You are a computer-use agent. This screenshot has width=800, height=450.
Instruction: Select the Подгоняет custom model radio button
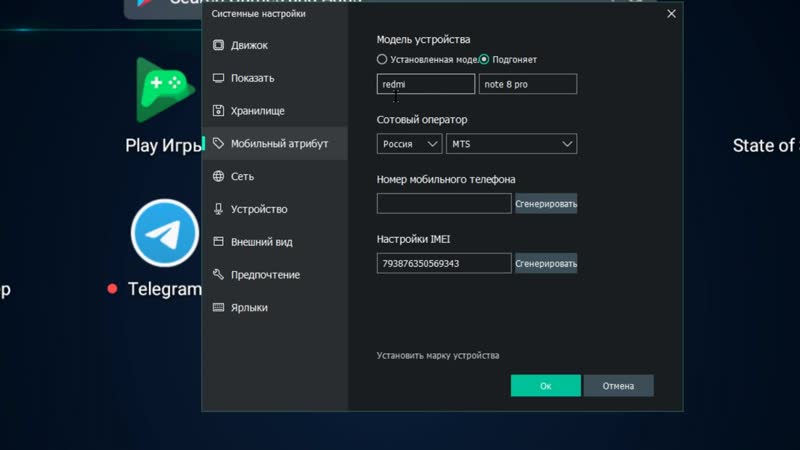(x=484, y=60)
